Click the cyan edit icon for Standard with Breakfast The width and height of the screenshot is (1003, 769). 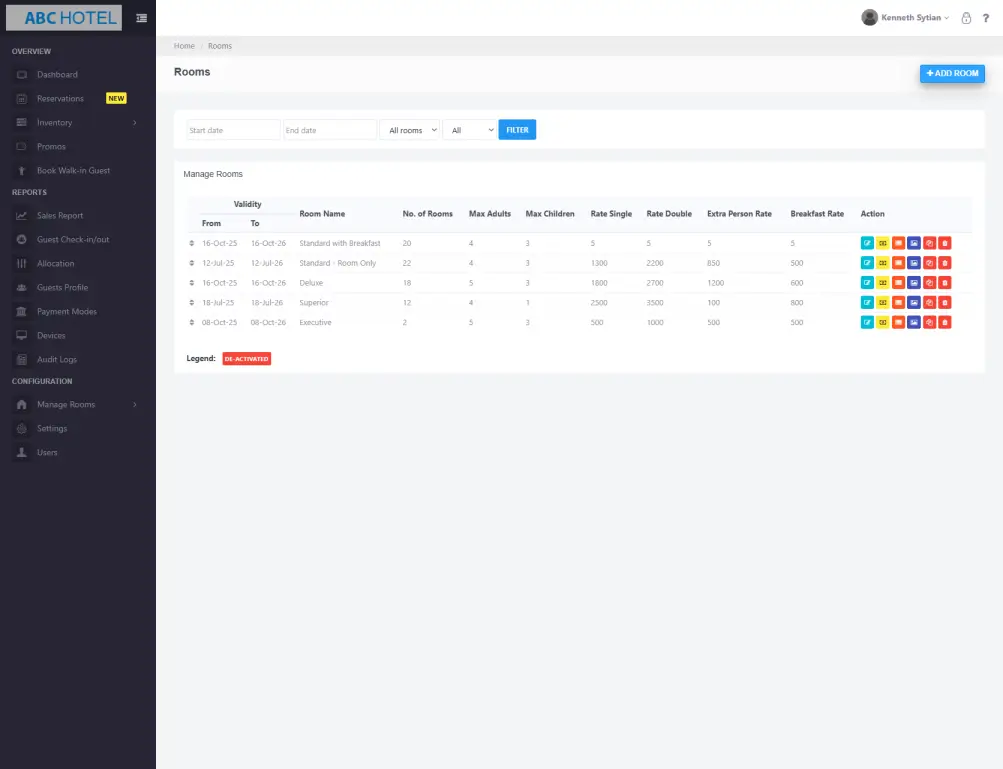[x=867, y=243]
